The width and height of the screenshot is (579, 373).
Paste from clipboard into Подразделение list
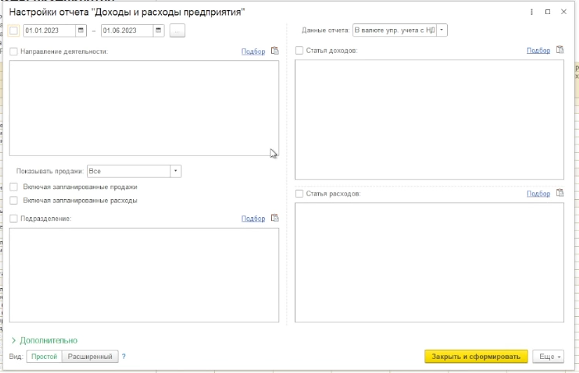pos(275,218)
